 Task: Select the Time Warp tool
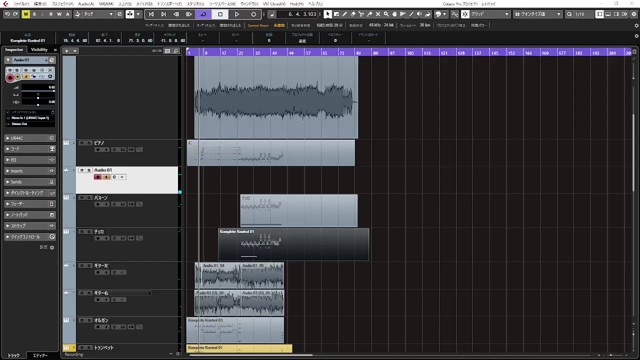click(x=403, y=14)
